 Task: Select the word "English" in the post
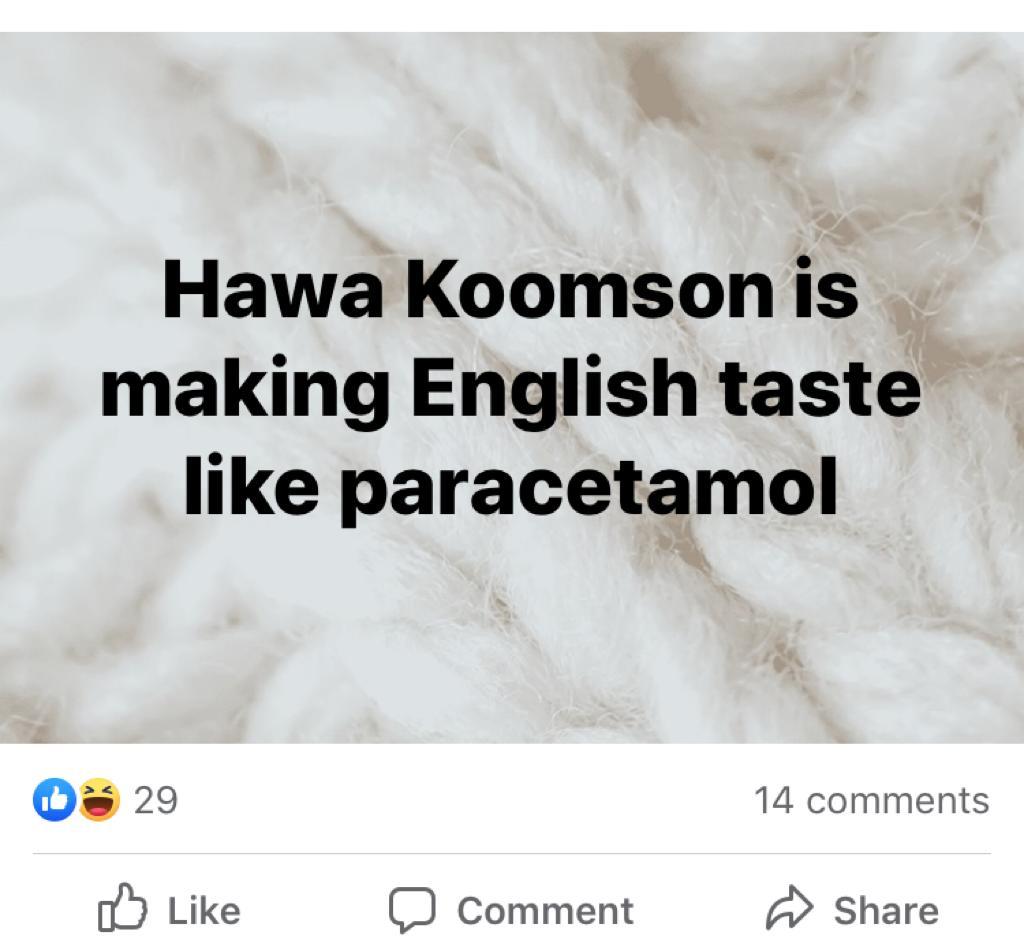[x=554, y=390]
